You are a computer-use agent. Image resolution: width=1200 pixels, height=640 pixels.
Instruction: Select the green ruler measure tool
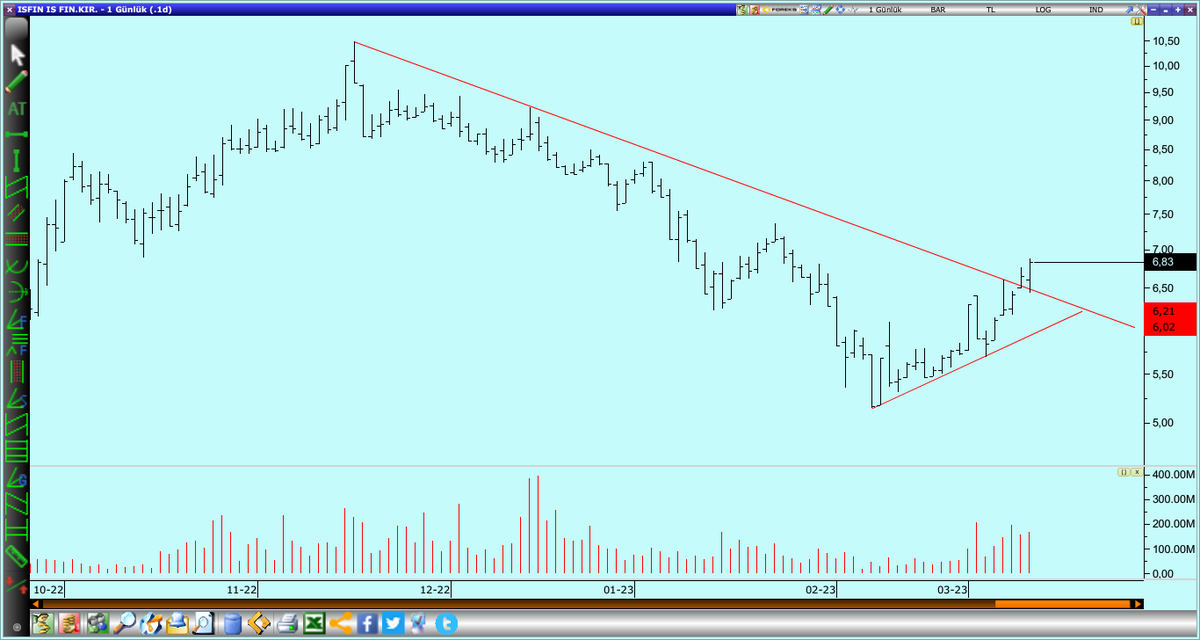[x=17, y=555]
